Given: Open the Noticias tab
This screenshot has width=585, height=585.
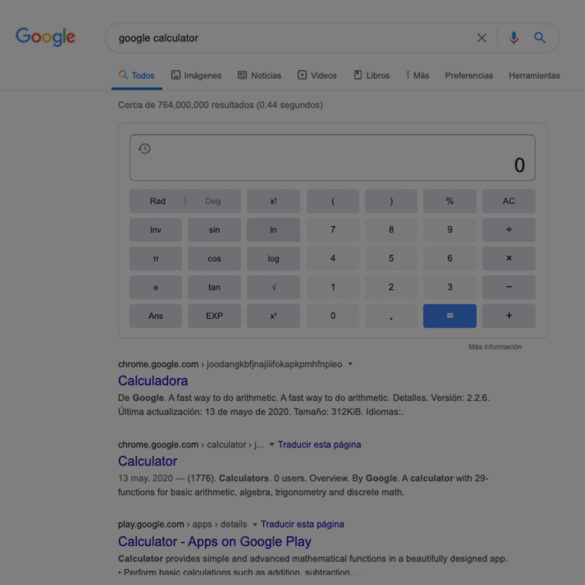Looking at the screenshot, I should pyautogui.click(x=260, y=75).
